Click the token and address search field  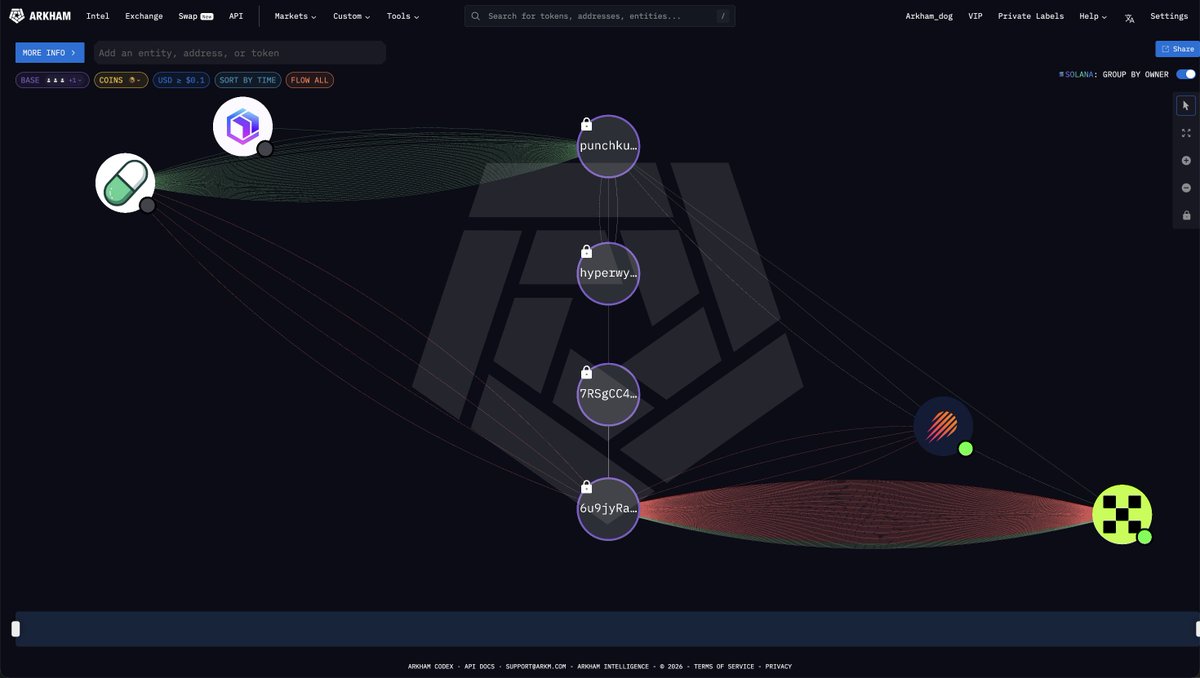pos(600,16)
